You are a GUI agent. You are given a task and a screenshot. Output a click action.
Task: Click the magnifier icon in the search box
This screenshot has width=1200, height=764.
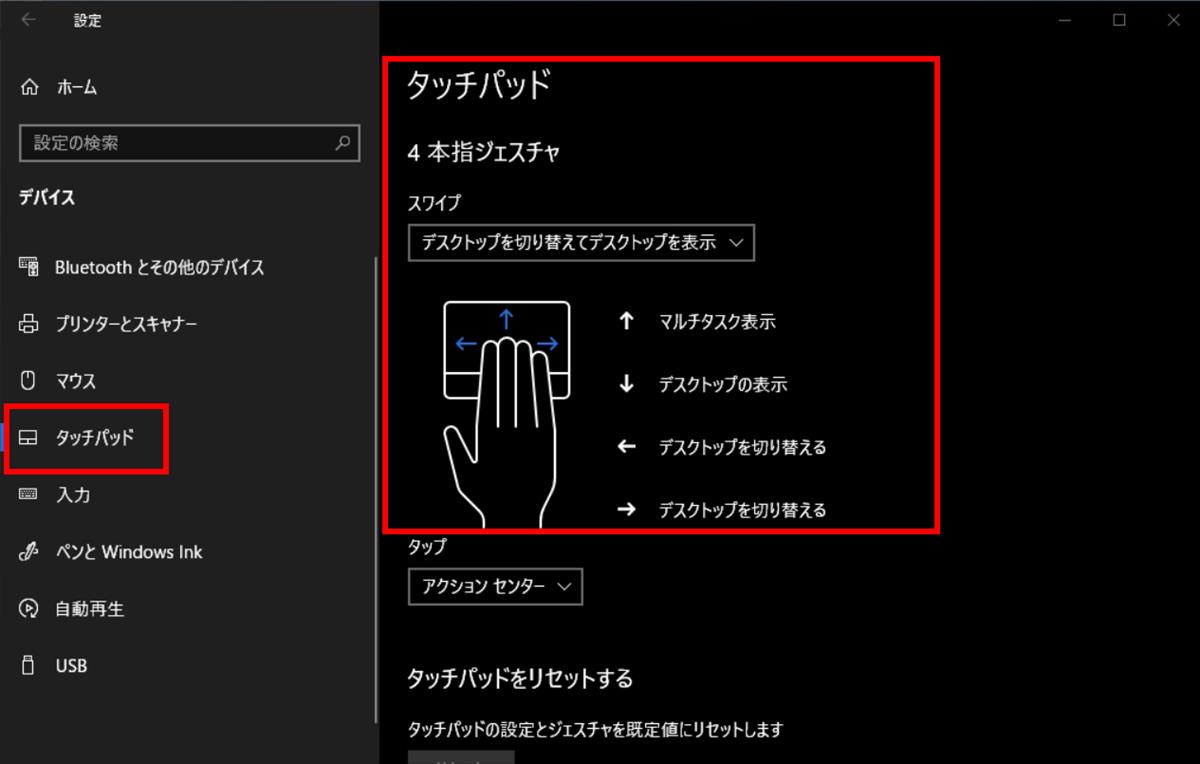click(x=342, y=143)
